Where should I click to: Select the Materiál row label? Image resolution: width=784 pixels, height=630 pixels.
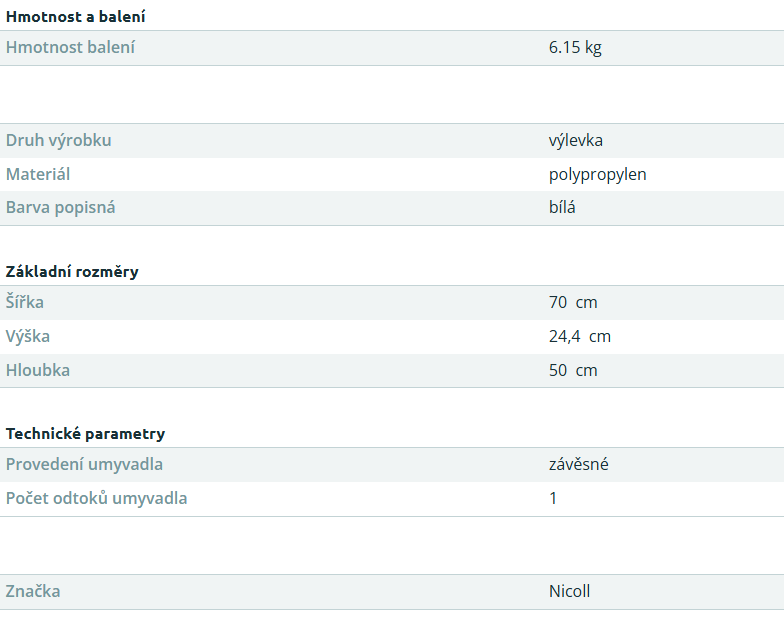[38, 174]
